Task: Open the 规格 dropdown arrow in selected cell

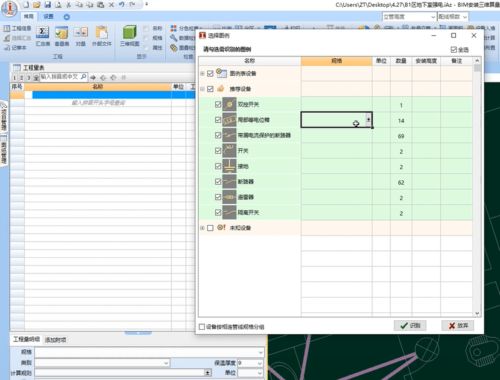Action: click(x=368, y=119)
